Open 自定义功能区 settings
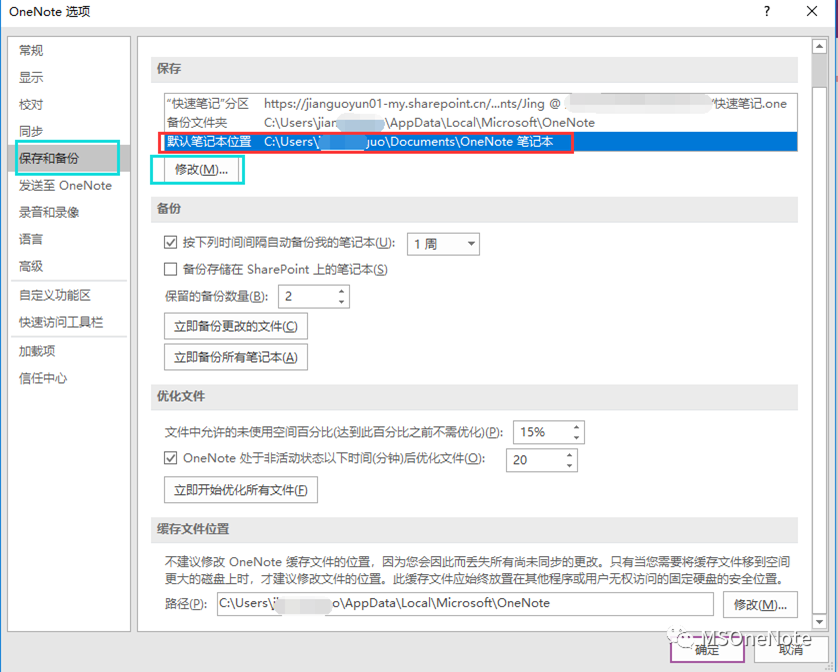This screenshot has height=672, width=838. click(55, 295)
